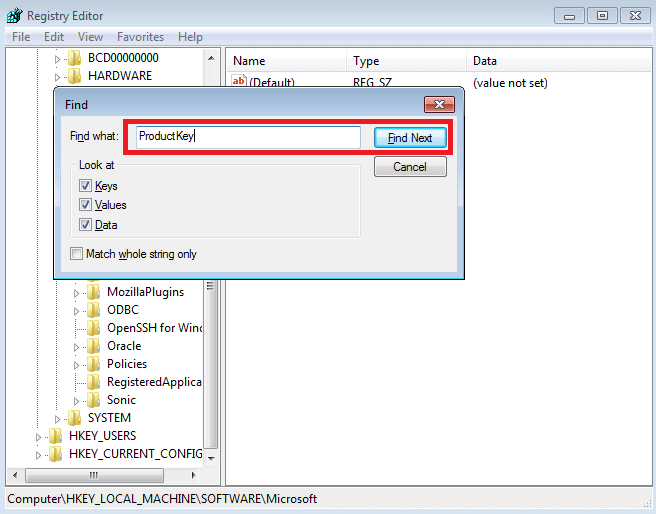The width and height of the screenshot is (656, 514).
Task: Open the Favorites menu
Action: pos(140,37)
